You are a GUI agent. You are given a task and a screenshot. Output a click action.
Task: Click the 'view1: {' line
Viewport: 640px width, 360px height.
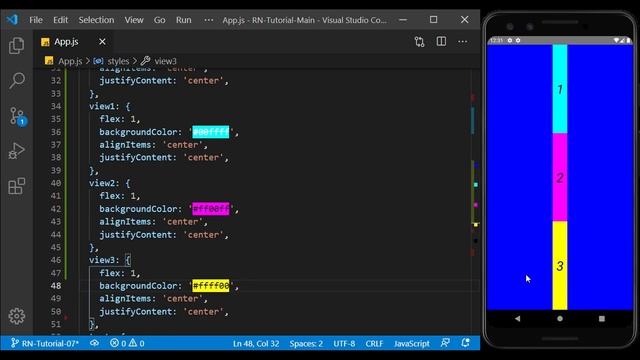point(109,106)
